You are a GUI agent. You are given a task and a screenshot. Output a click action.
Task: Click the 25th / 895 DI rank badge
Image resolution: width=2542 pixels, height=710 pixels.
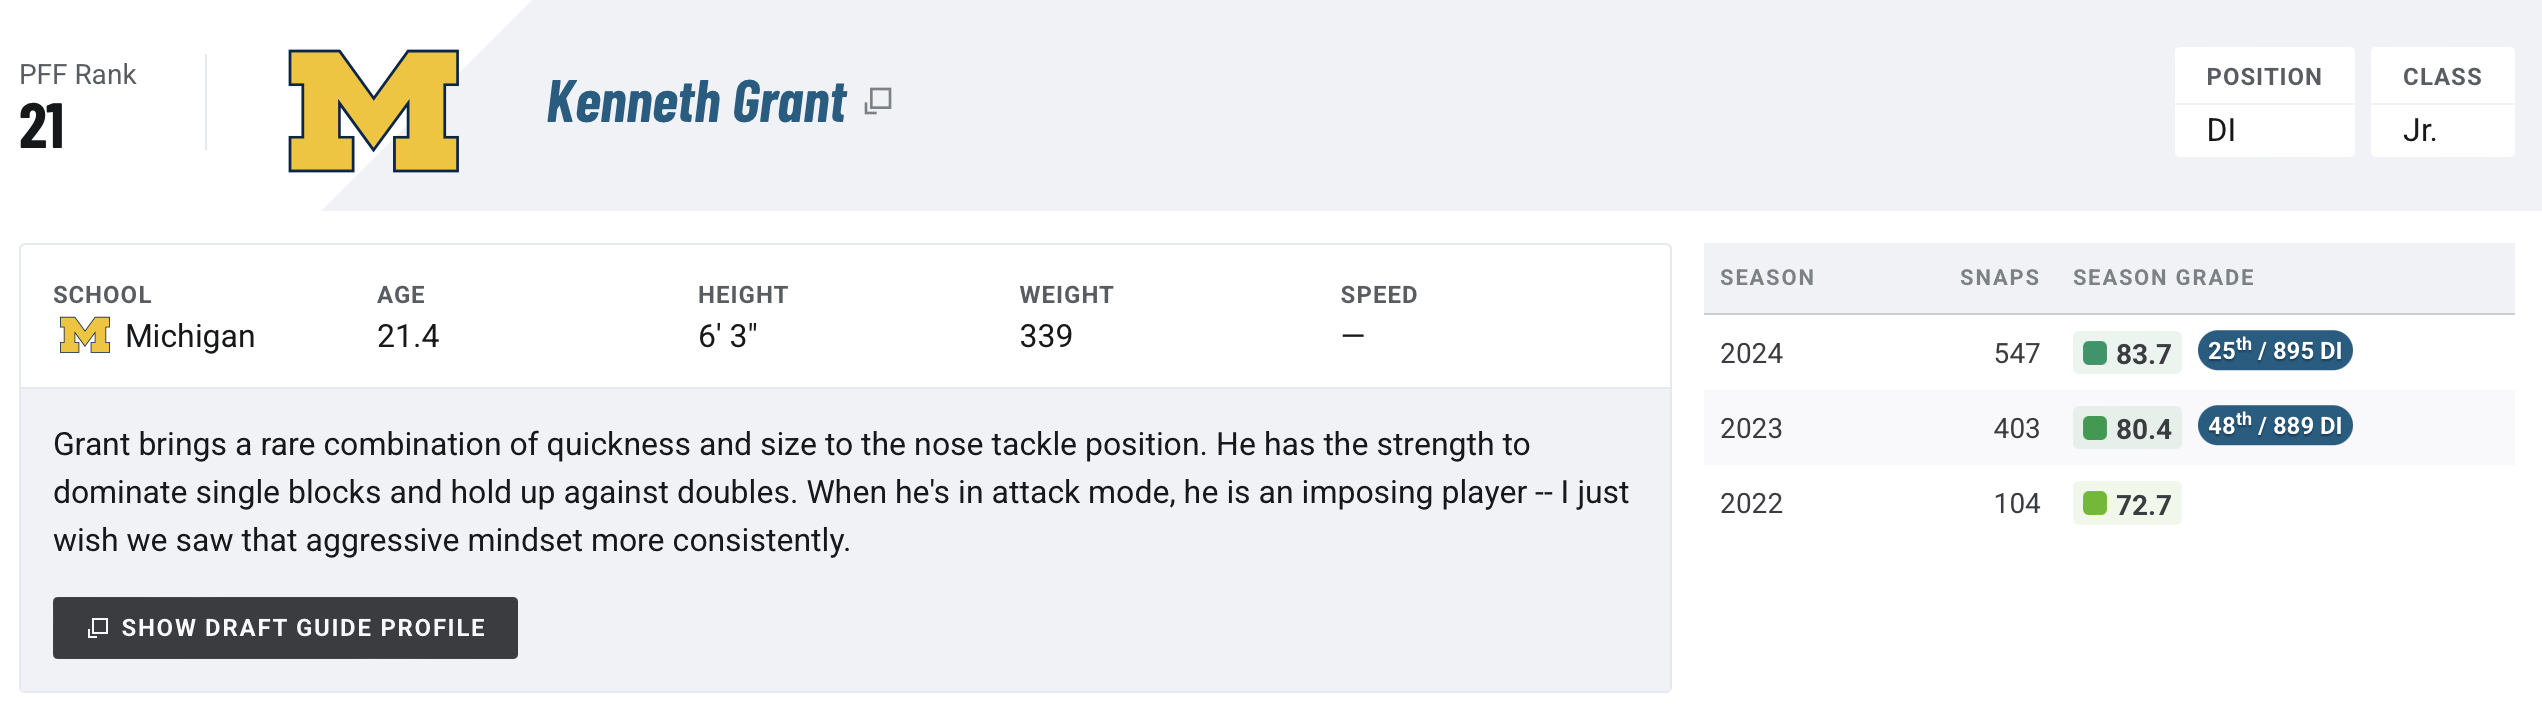point(2275,351)
